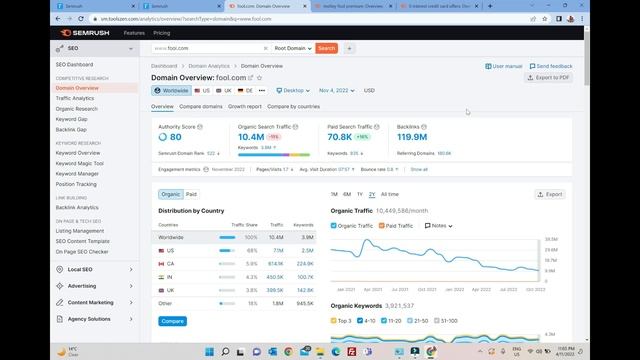640x360 pixels.
Task: Toggle 21-50 keywords checkbox
Action: (410, 321)
